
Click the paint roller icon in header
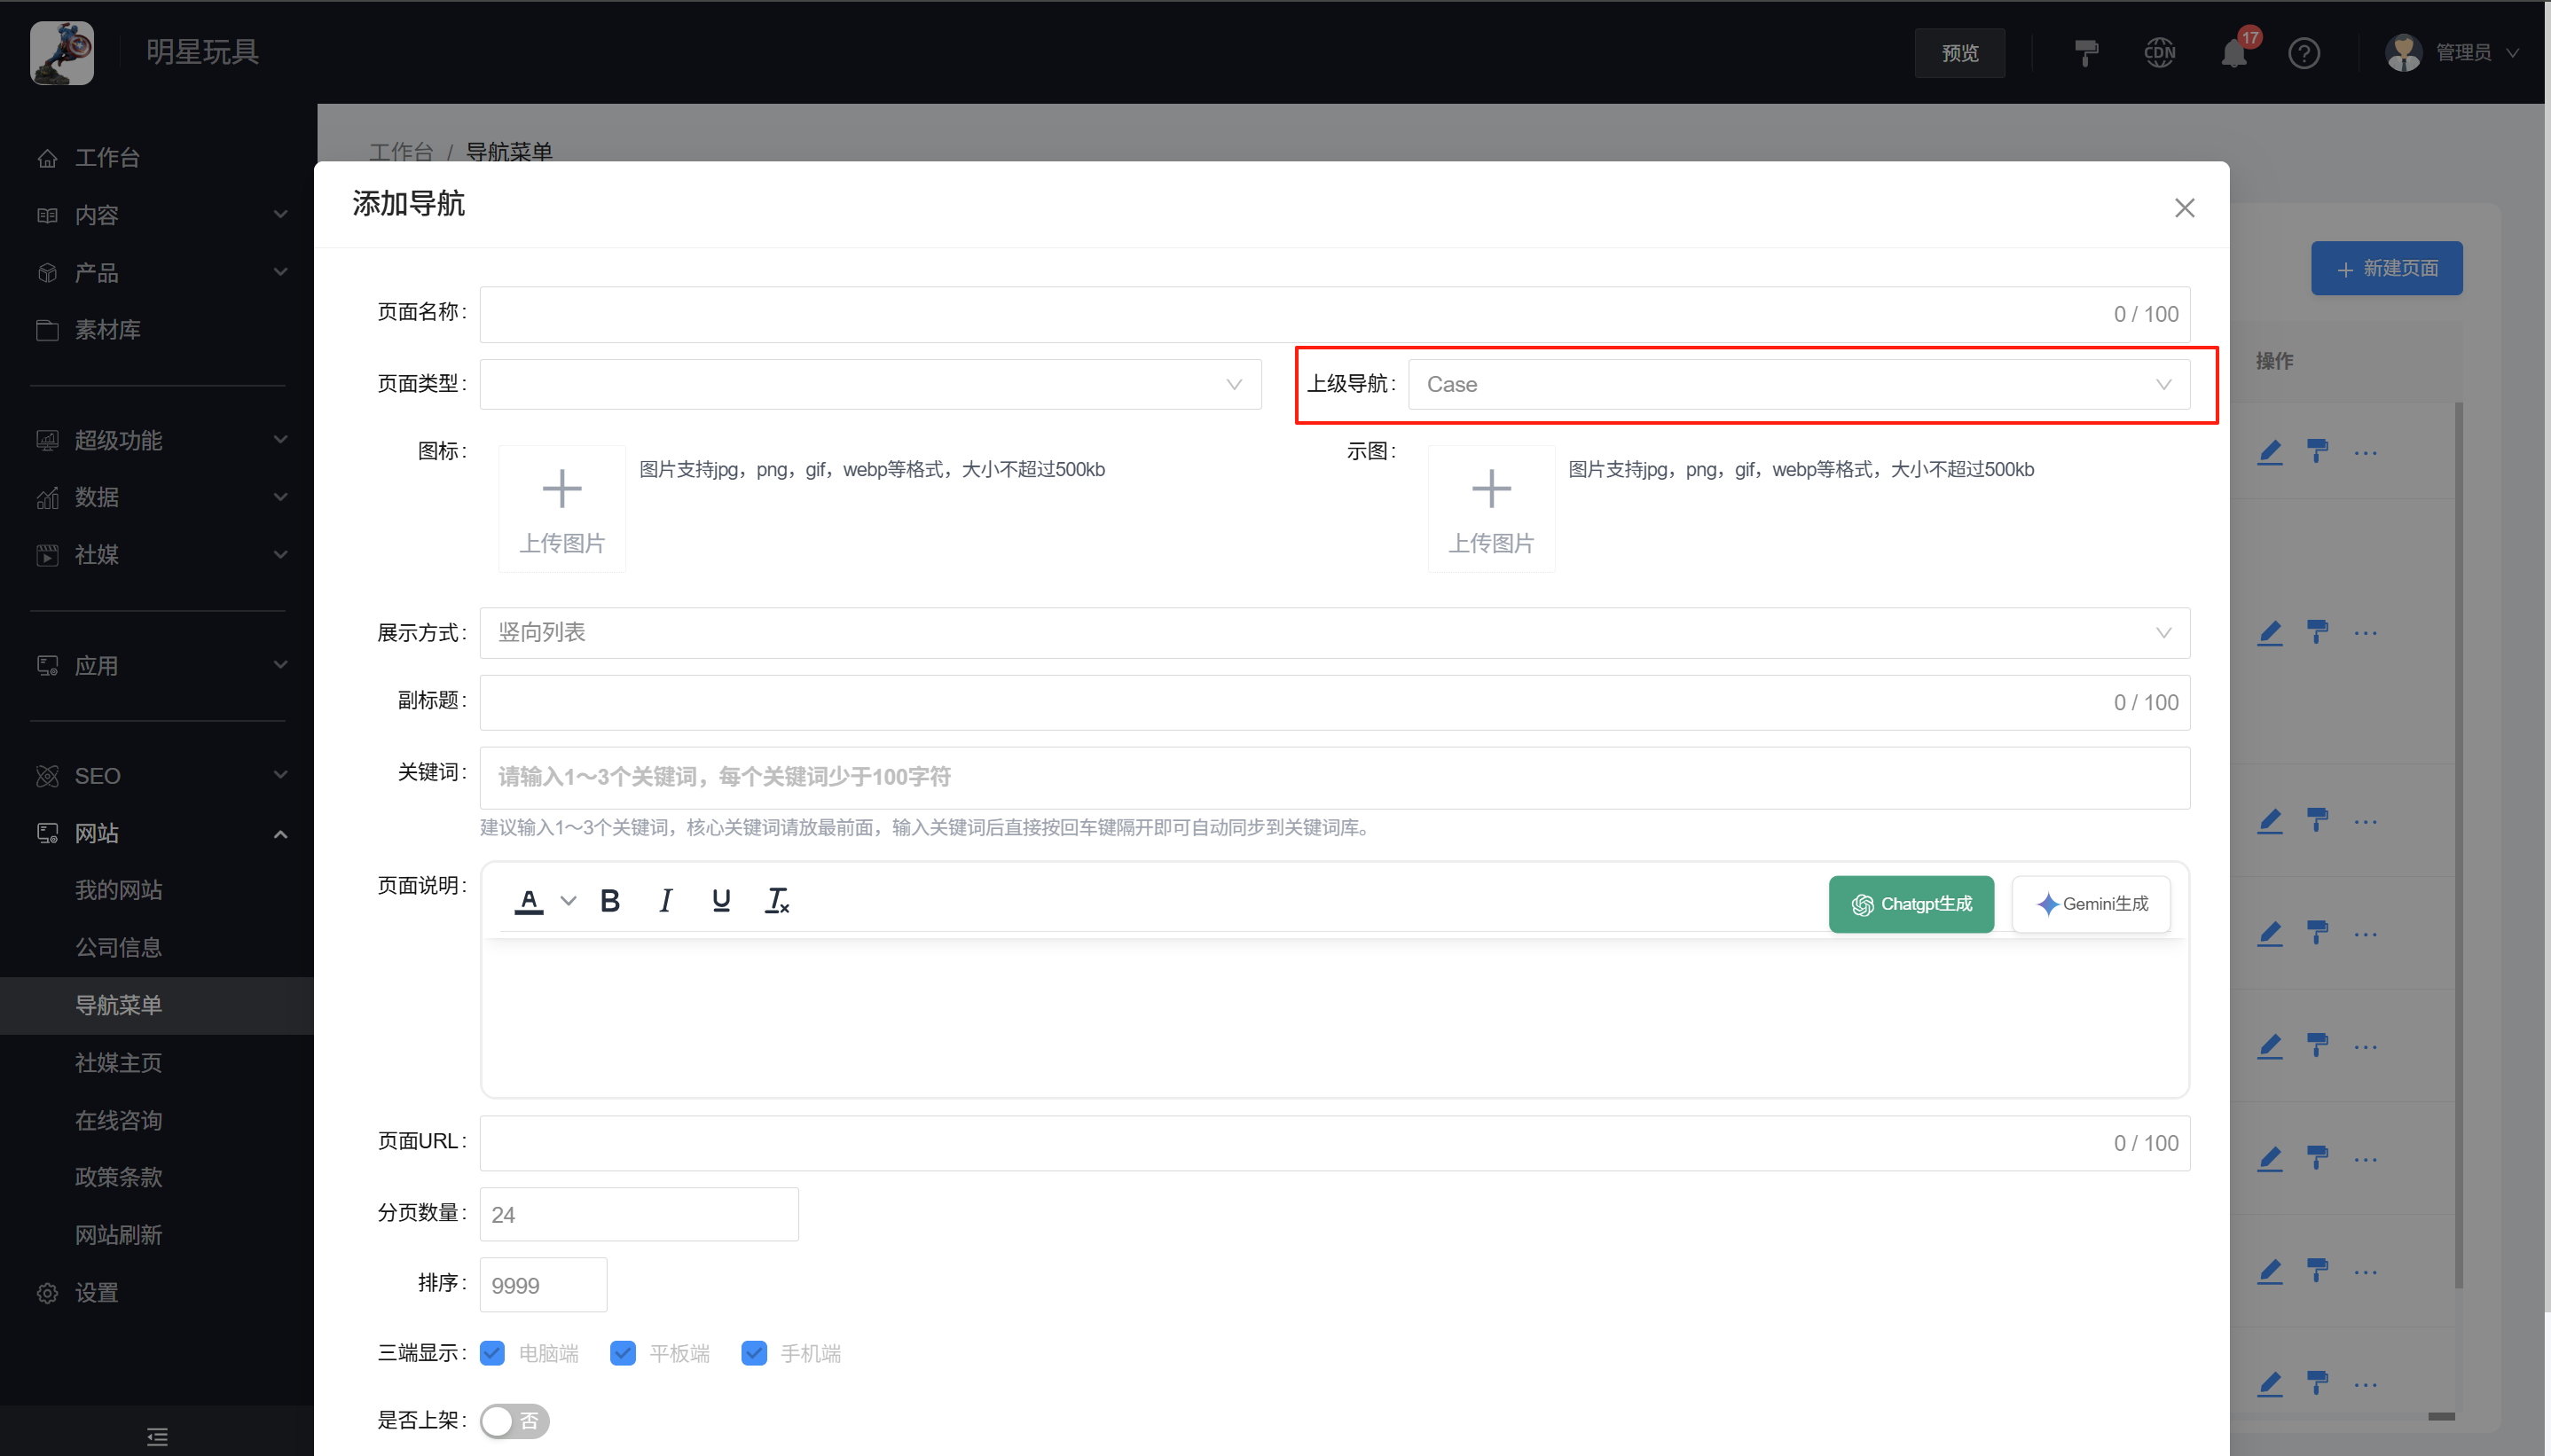coord(2085,53)
